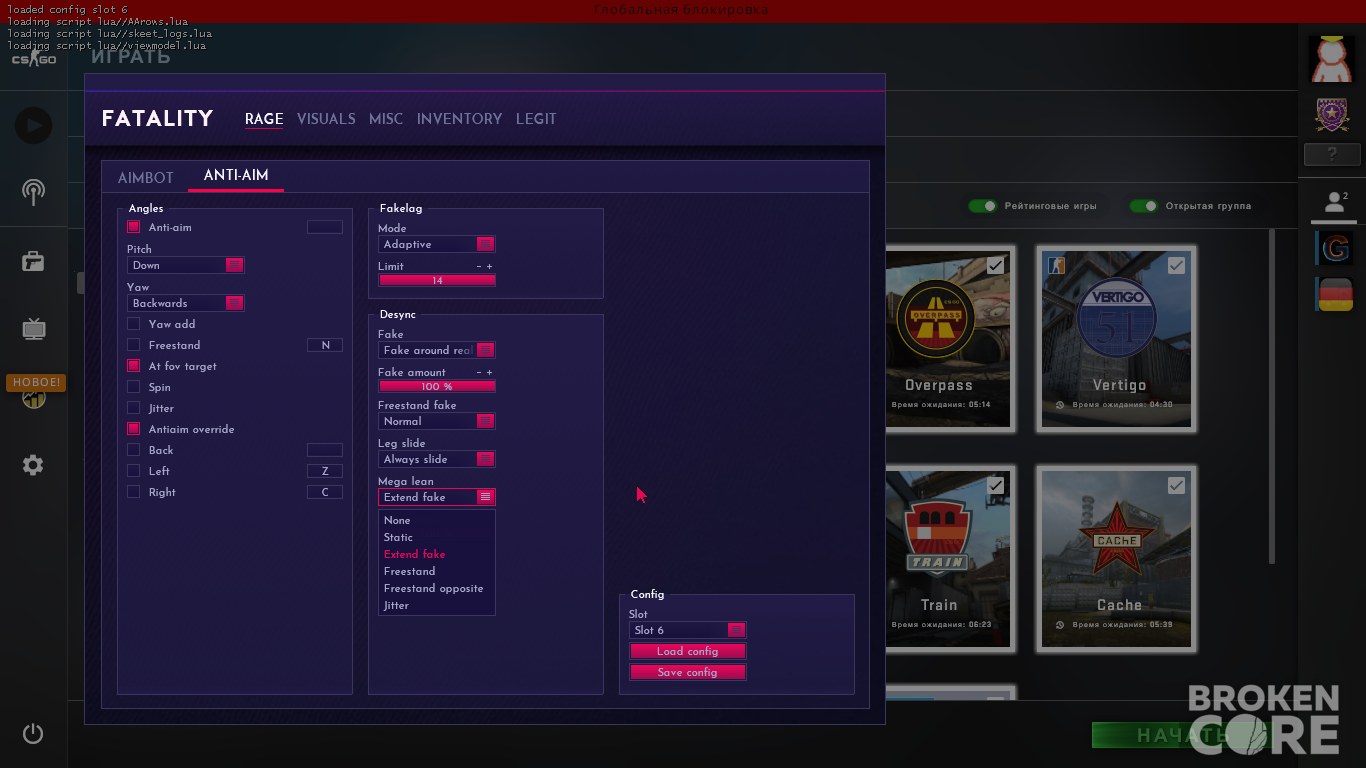Open the settings gear icon
Viewport: 1366px width, 768px height.
tap(33, 465)
